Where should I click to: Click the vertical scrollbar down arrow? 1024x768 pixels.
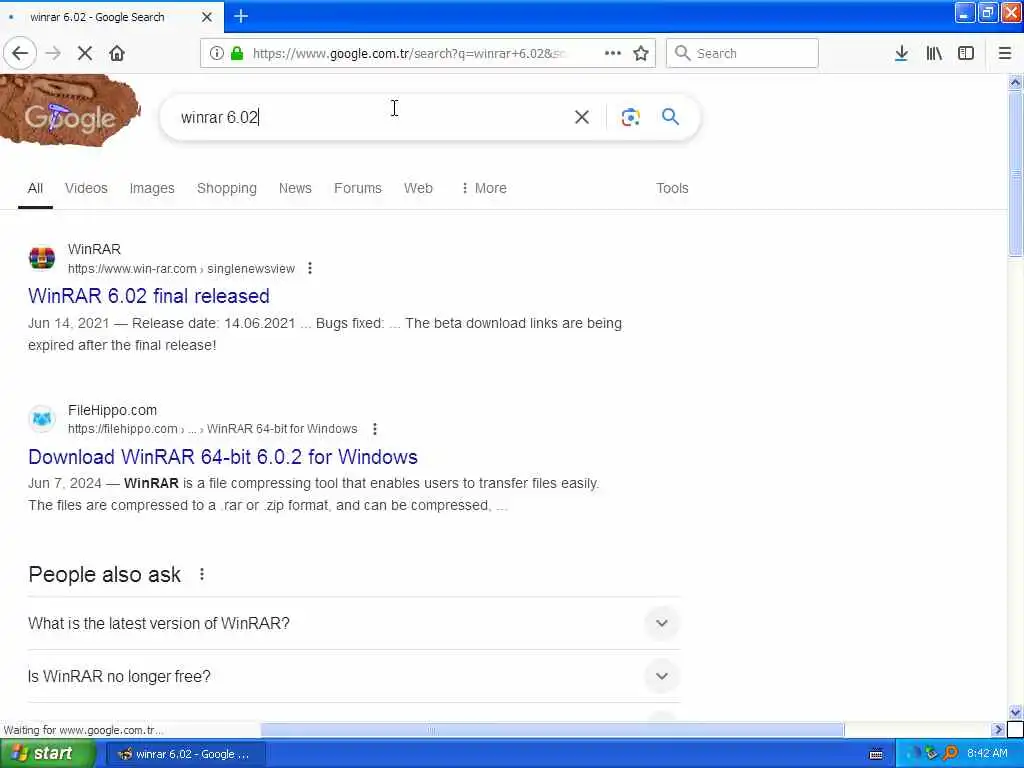pos(1016,712)
